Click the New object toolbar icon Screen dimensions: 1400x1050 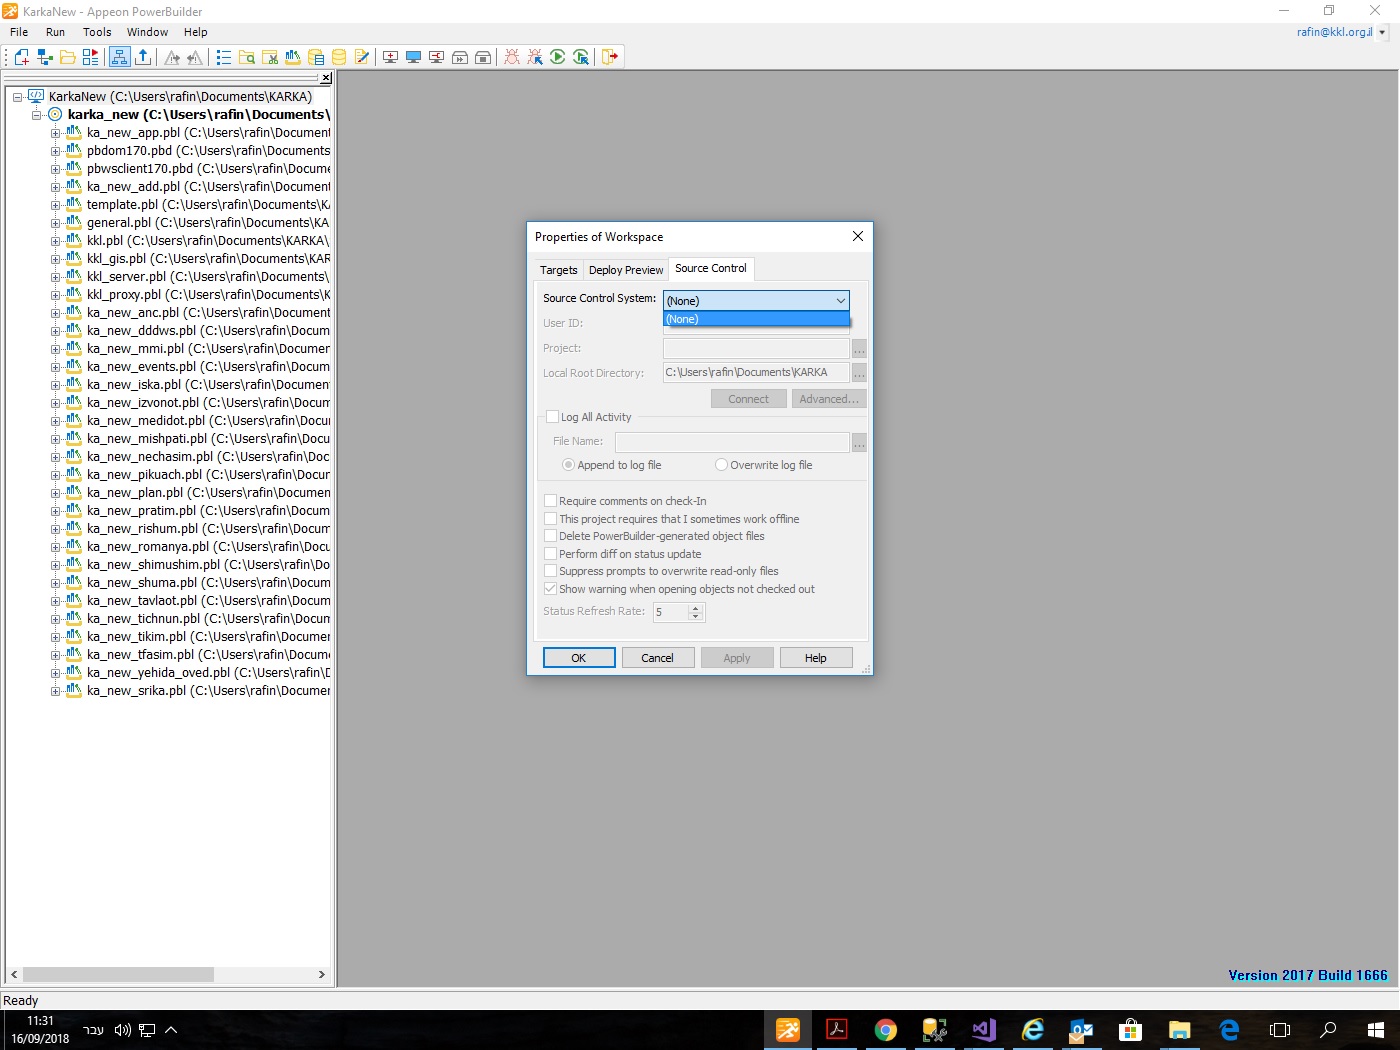21,57
